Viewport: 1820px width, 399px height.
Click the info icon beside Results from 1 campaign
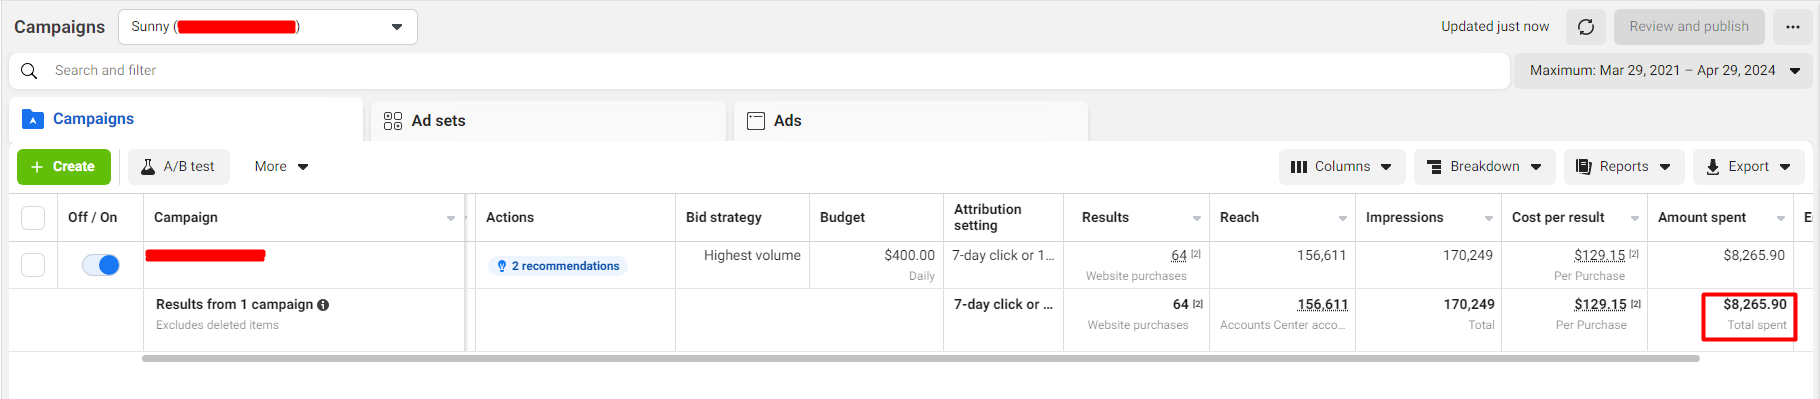[x=323, y=305]
